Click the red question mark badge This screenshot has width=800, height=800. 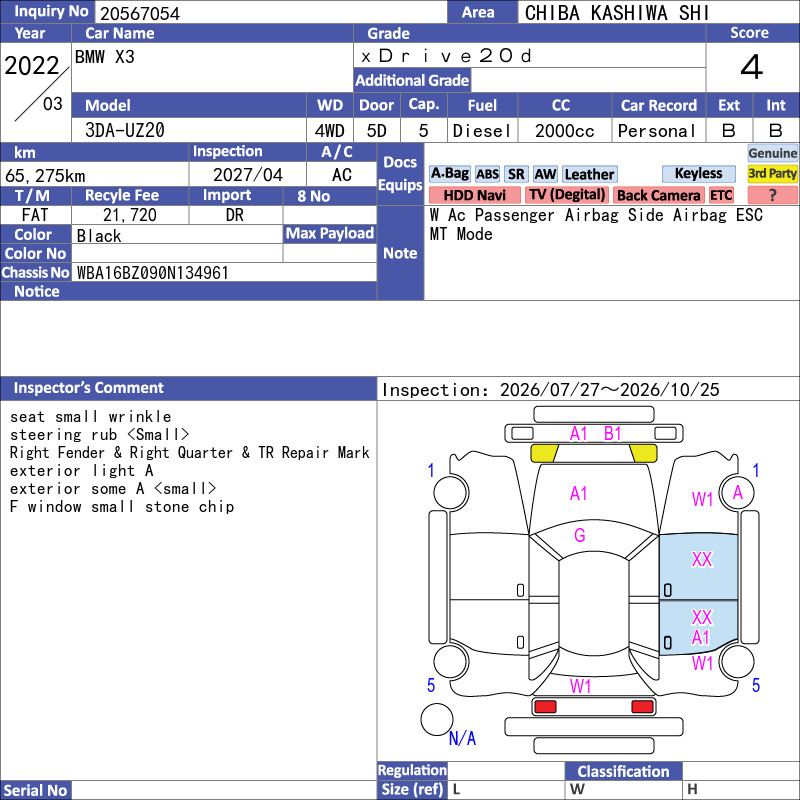point(772,195)
